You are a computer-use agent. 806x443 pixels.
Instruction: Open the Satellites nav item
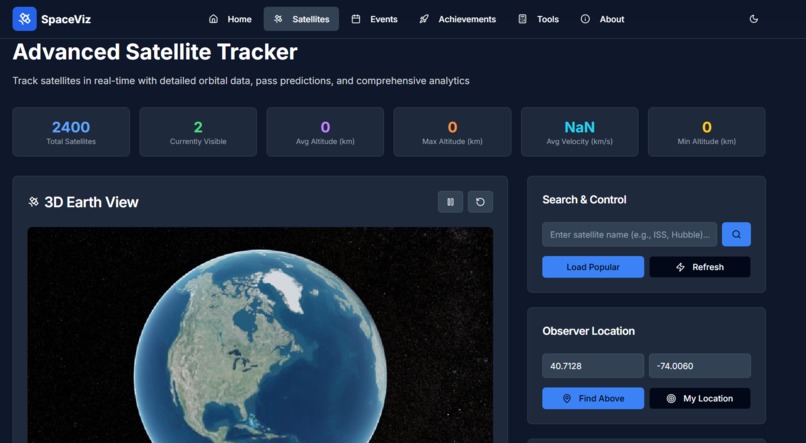pyautogui.click(x=301, y=19)
